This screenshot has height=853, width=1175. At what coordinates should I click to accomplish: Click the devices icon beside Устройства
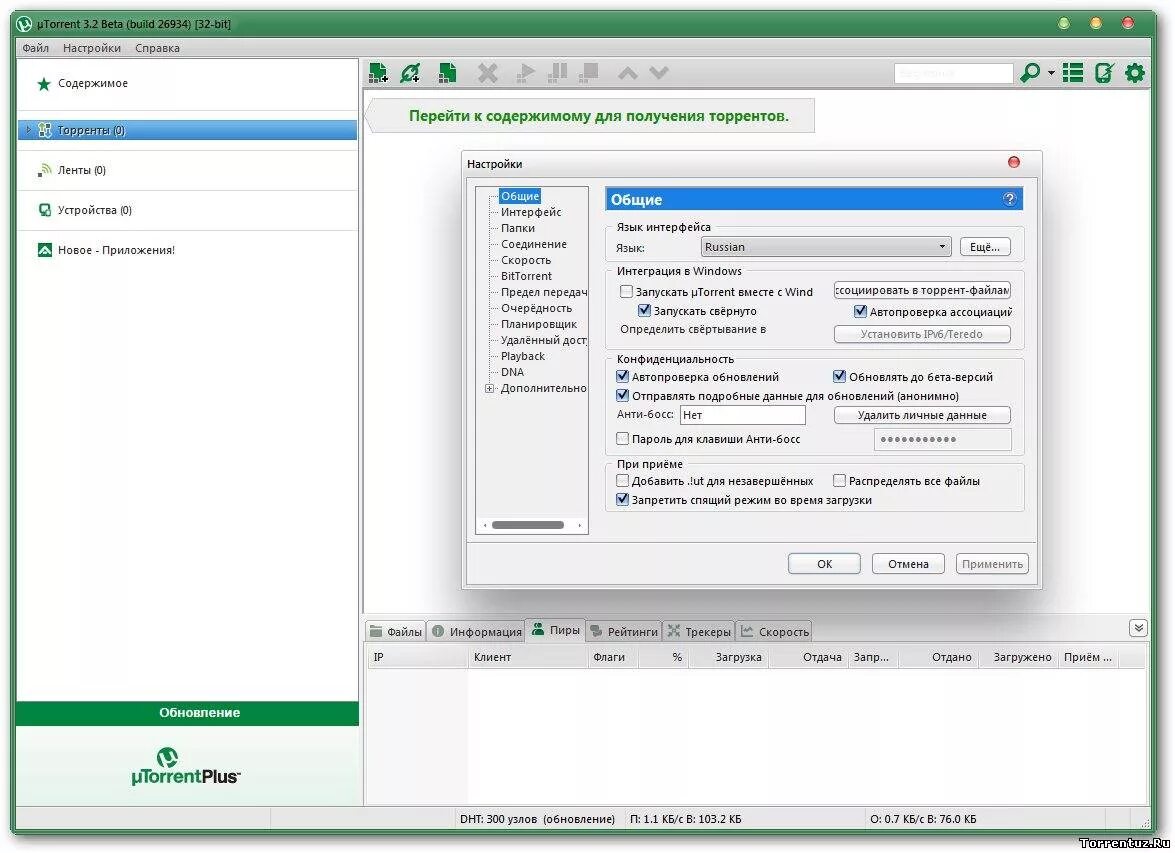[44, 210]
